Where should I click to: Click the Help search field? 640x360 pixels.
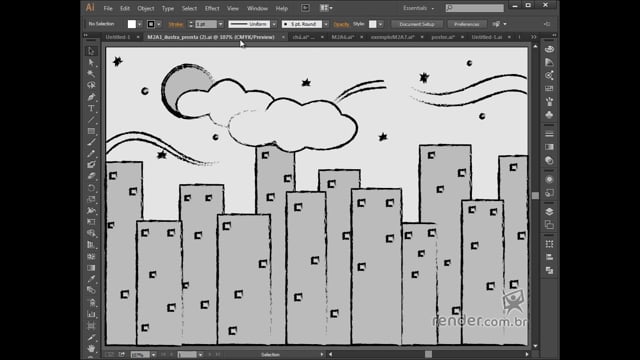point(475,8)
